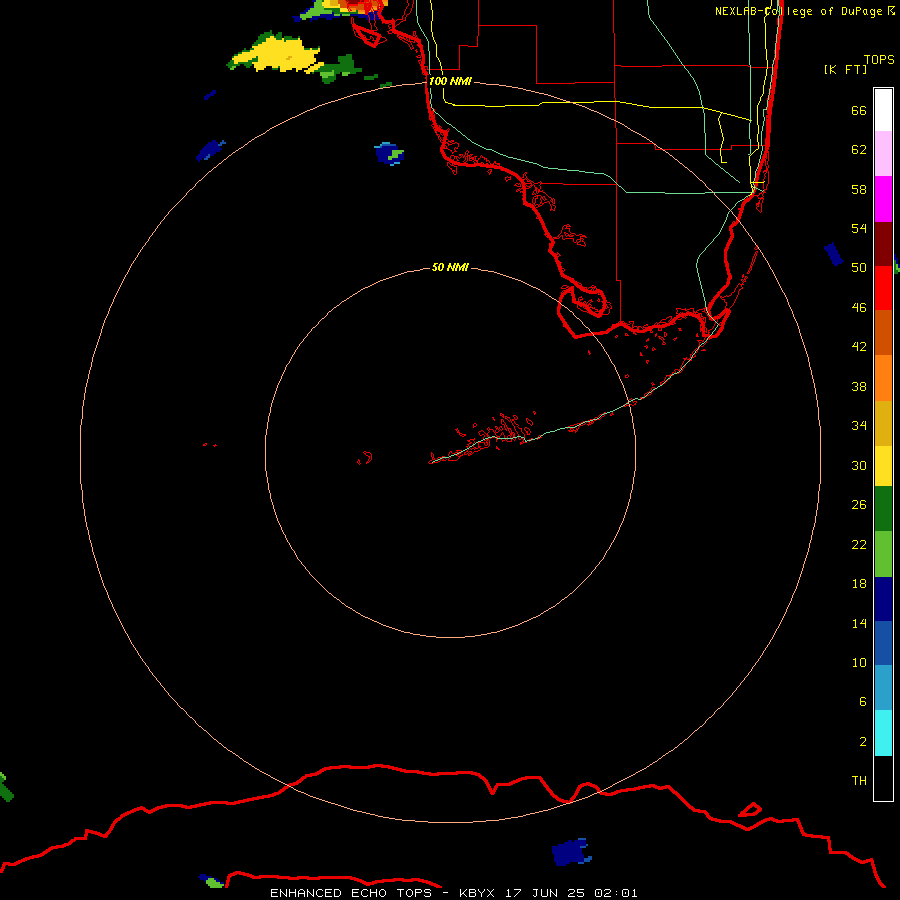Click the '10' scale label
Image resolution: width=900 pixels, height=900 pixels.
click(x=859, y=663)
